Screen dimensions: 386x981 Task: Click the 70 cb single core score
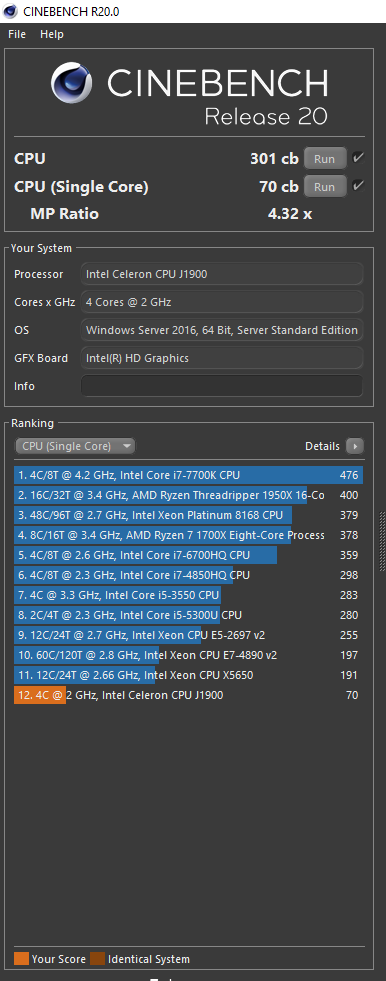278,186
